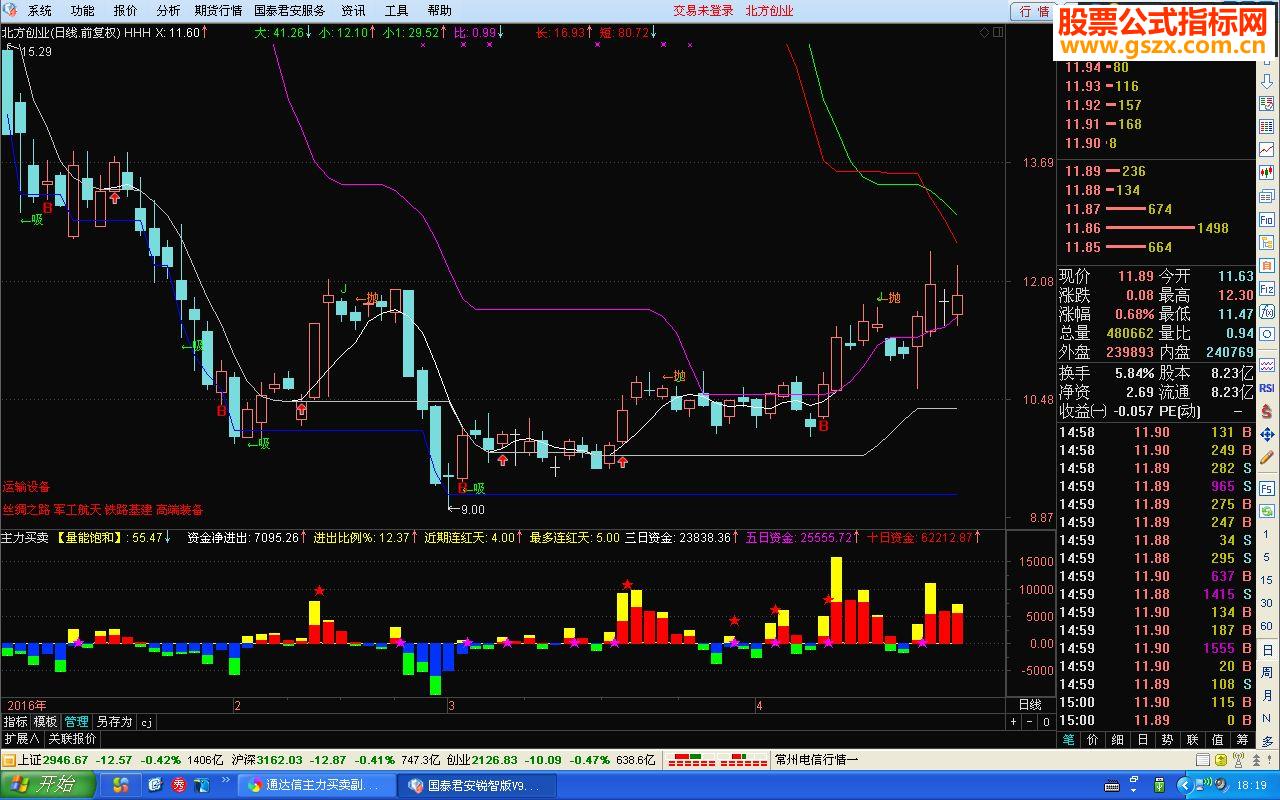Click the checklist report icon in right toolbar
The image size is (1280, 800).
tap(1267, 102)
